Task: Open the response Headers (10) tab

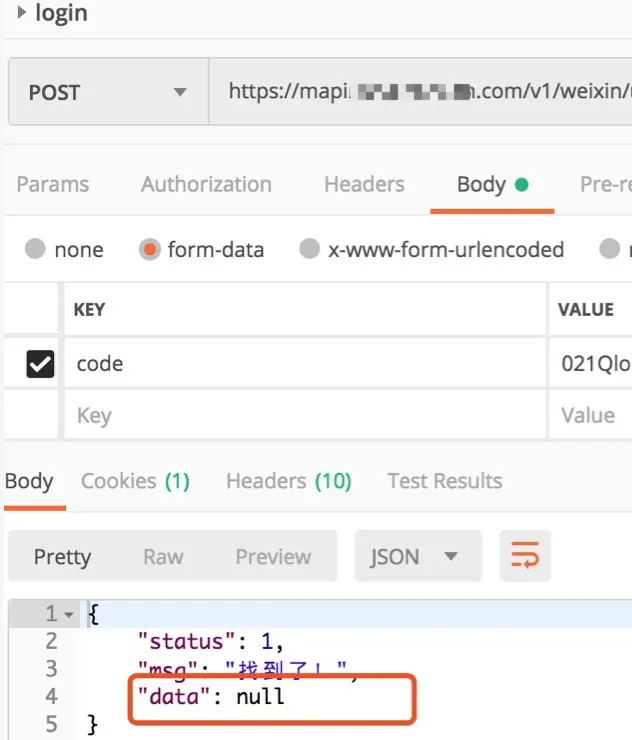Action: click(x=288, y=481)
